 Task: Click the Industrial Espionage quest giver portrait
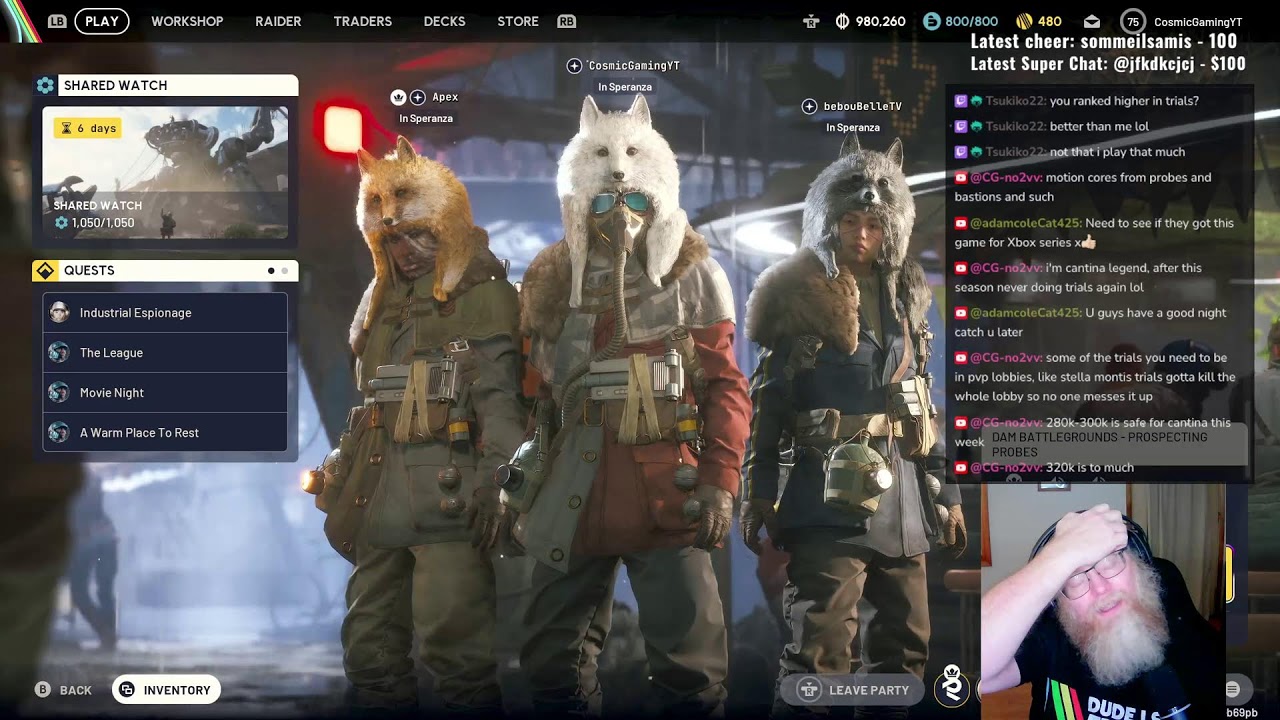[59, 312]
